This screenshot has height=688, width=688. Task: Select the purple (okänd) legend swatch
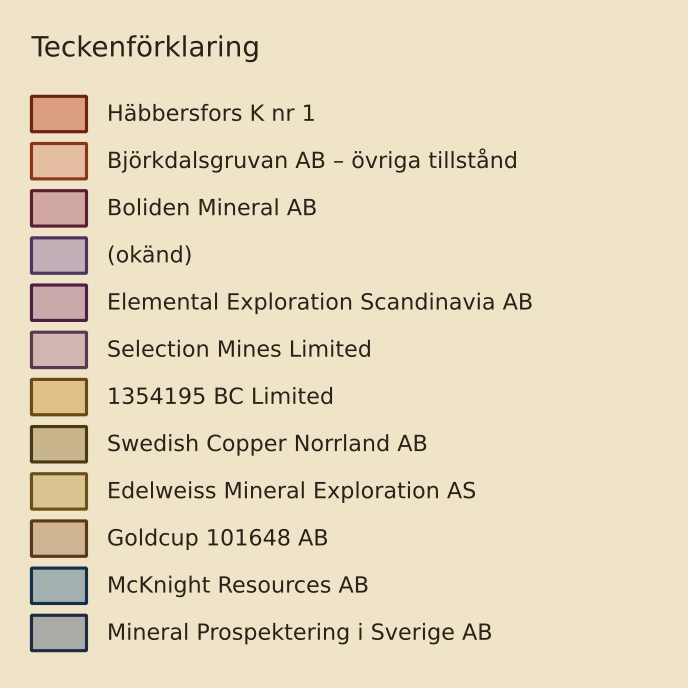tap(59, 255)
